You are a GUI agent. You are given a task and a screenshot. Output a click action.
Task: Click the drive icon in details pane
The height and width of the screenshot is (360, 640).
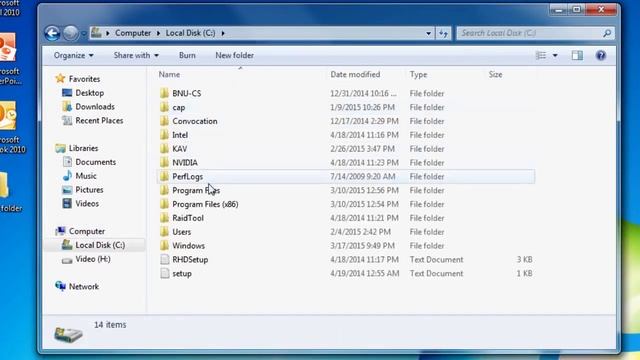click(68, 334)
